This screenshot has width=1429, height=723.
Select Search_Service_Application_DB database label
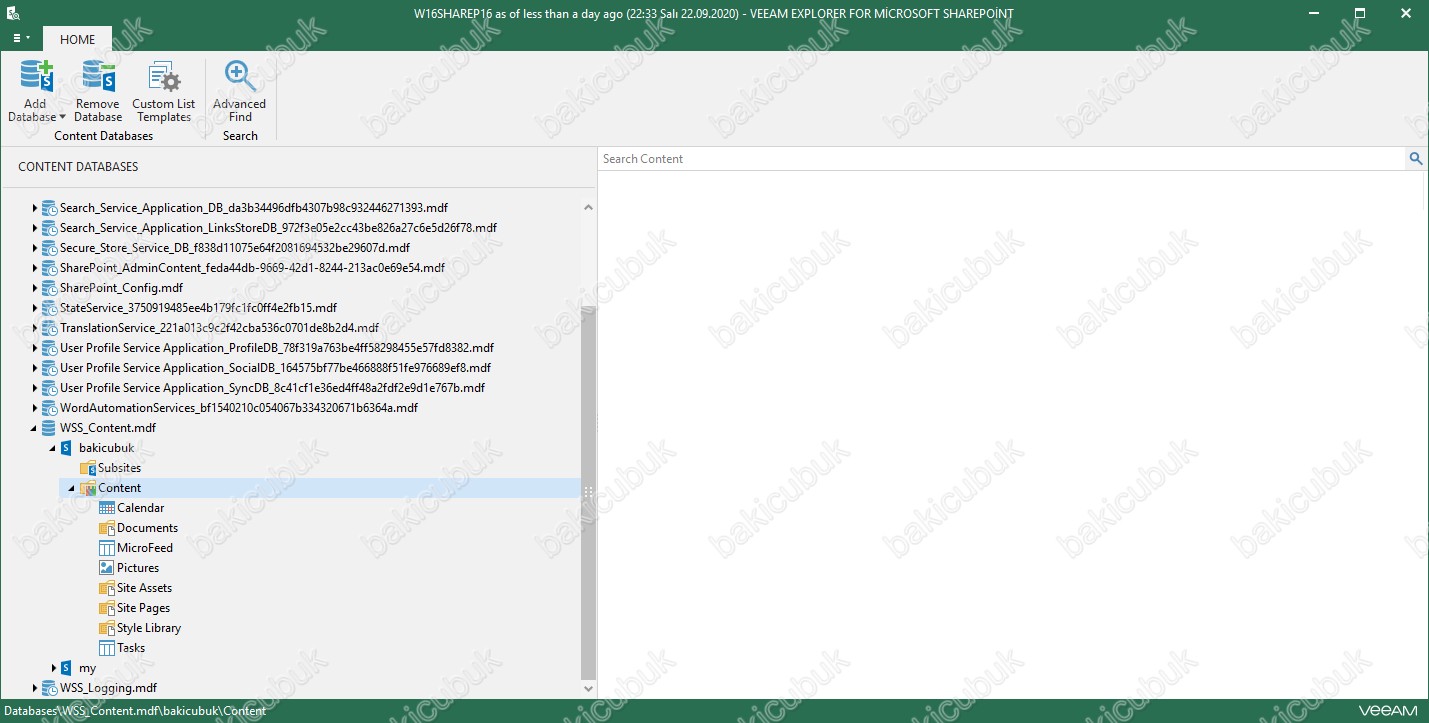[254, 208]
